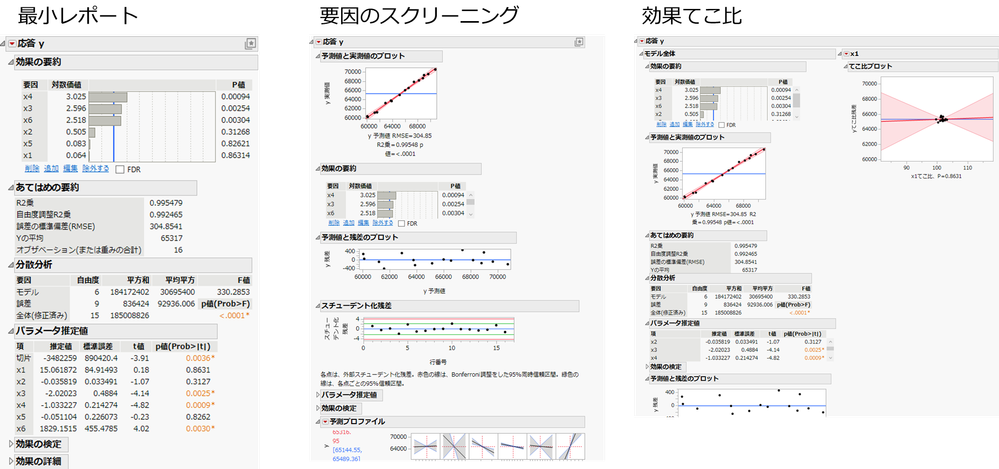Click x5 row in 最小レポート 効果の要約
Viewport: 999px width, 469px height.
click(x=138, y=143)
